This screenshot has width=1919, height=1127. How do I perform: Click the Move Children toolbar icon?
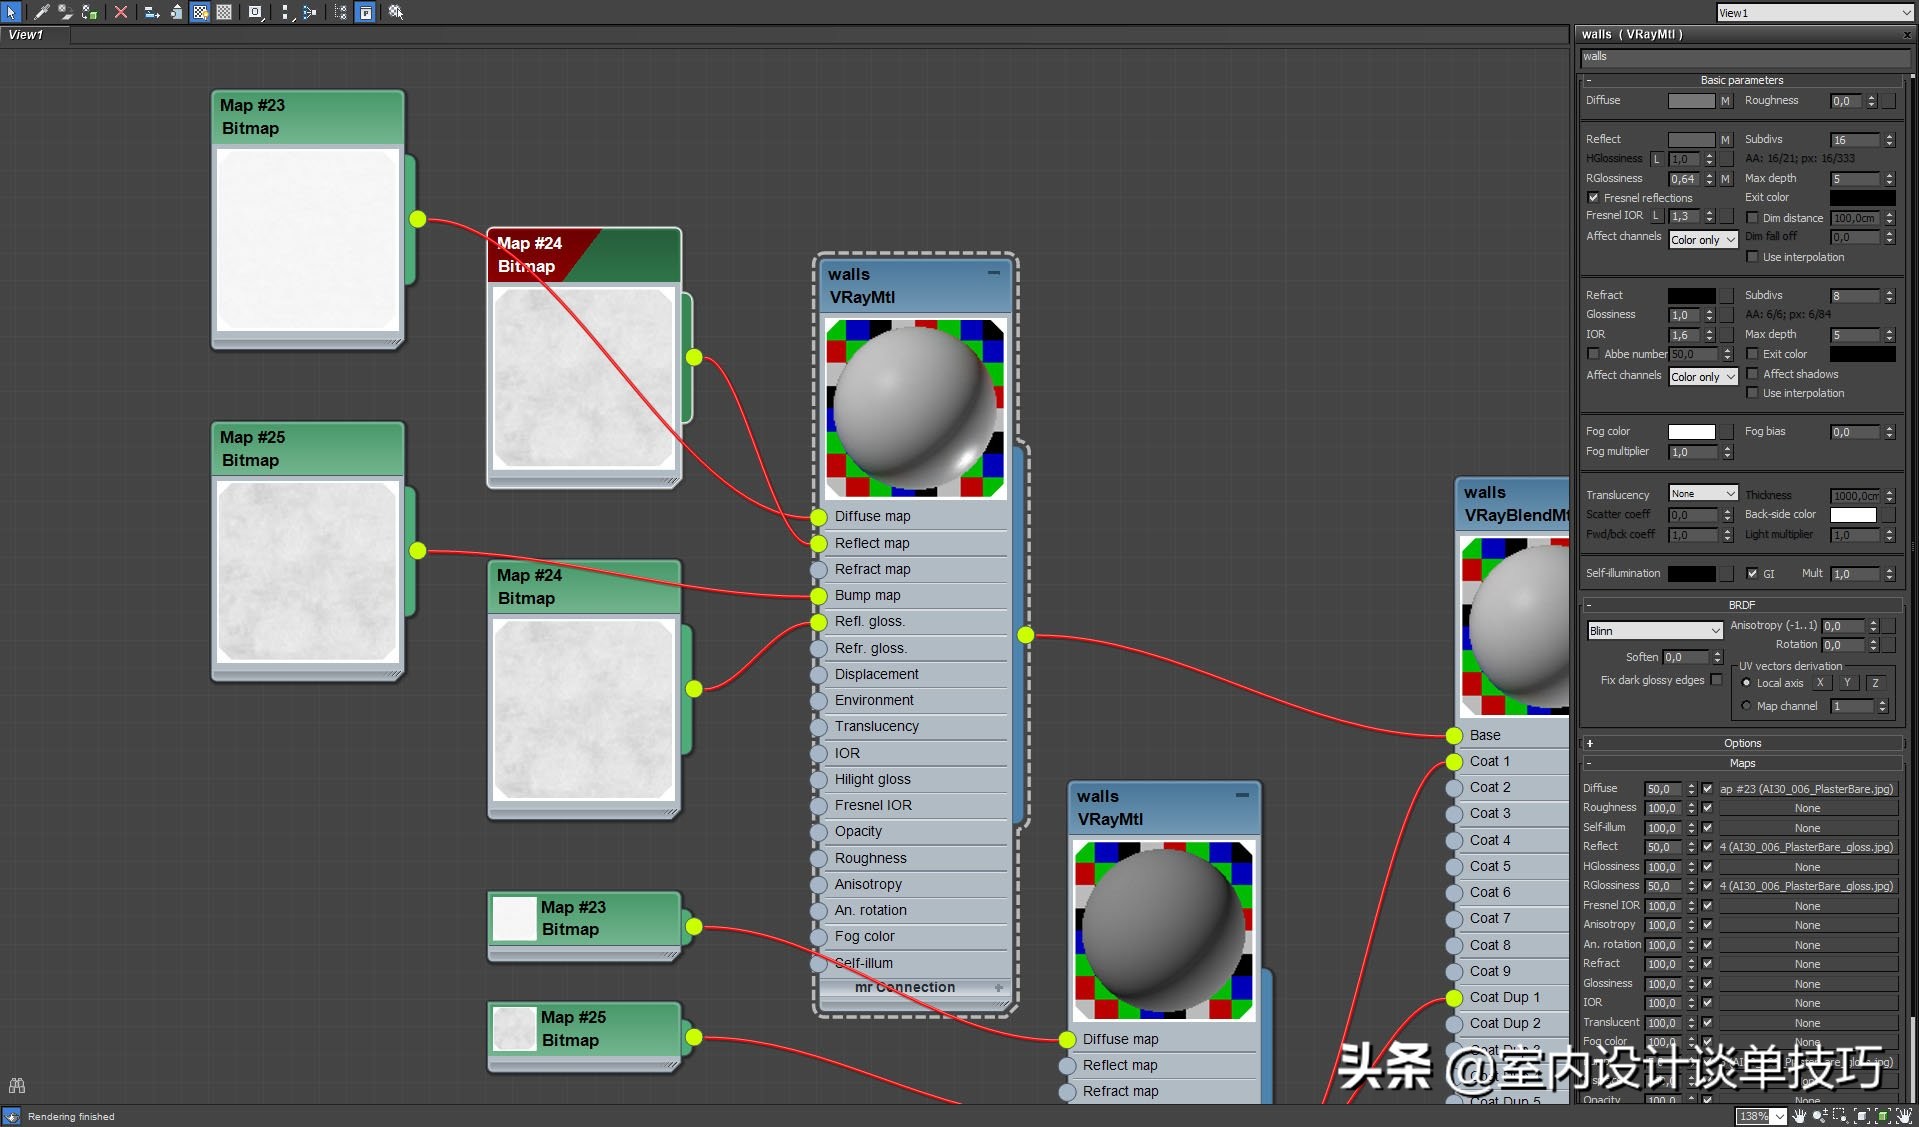click(x=151, y=12)
